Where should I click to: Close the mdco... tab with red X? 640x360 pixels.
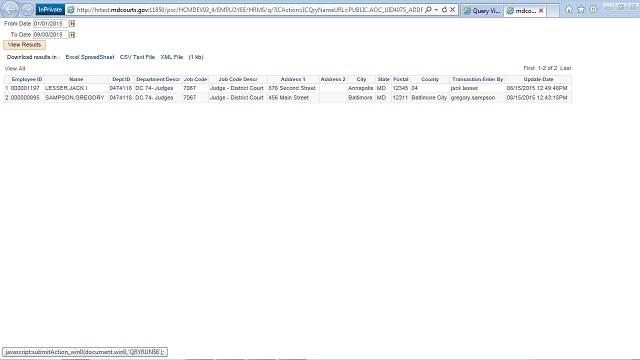click(541, 11)
